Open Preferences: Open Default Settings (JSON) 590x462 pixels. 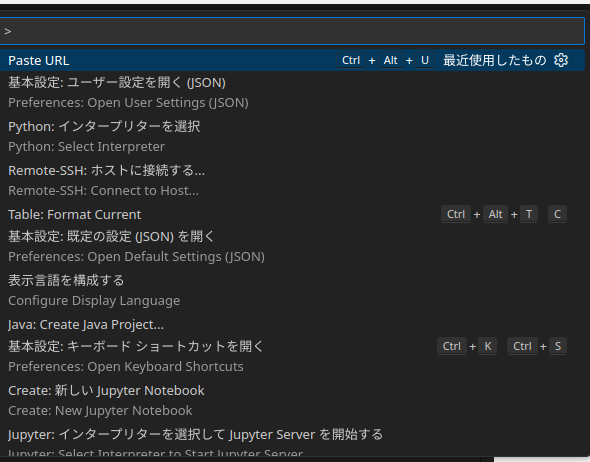point(292,247)
